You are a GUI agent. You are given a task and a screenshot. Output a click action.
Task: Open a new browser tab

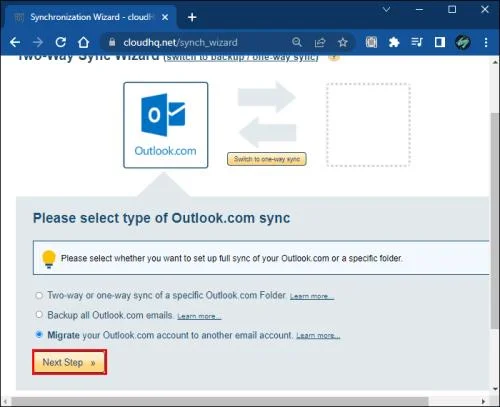coord(192,17)
